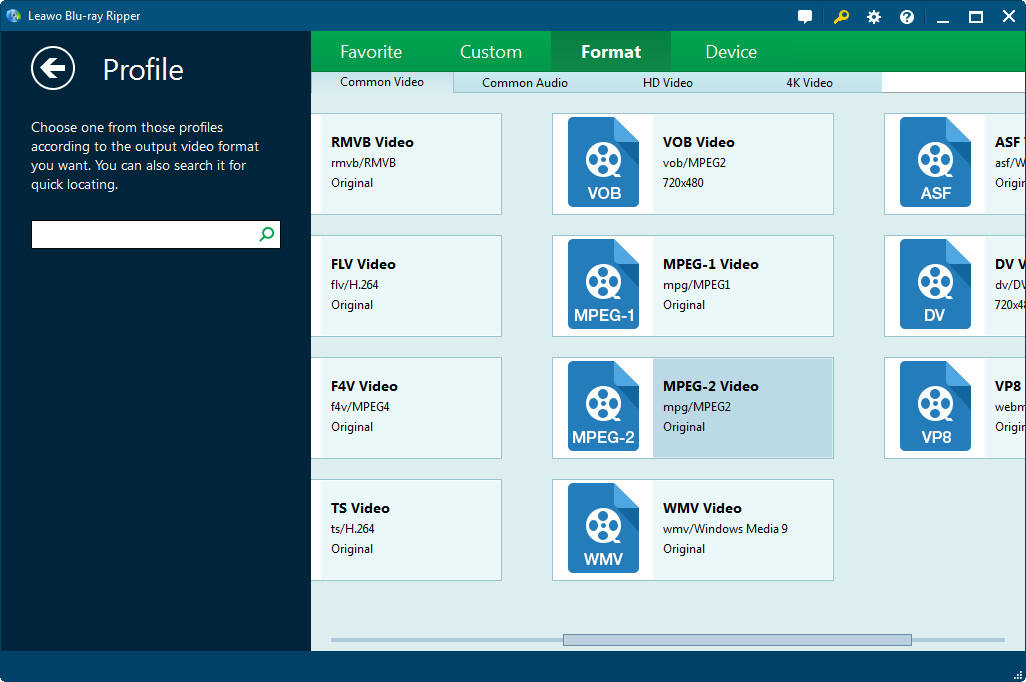Select the VOB video format icon
The height and width of the screenshot is (682, 1026).
(x=603, y=163)
